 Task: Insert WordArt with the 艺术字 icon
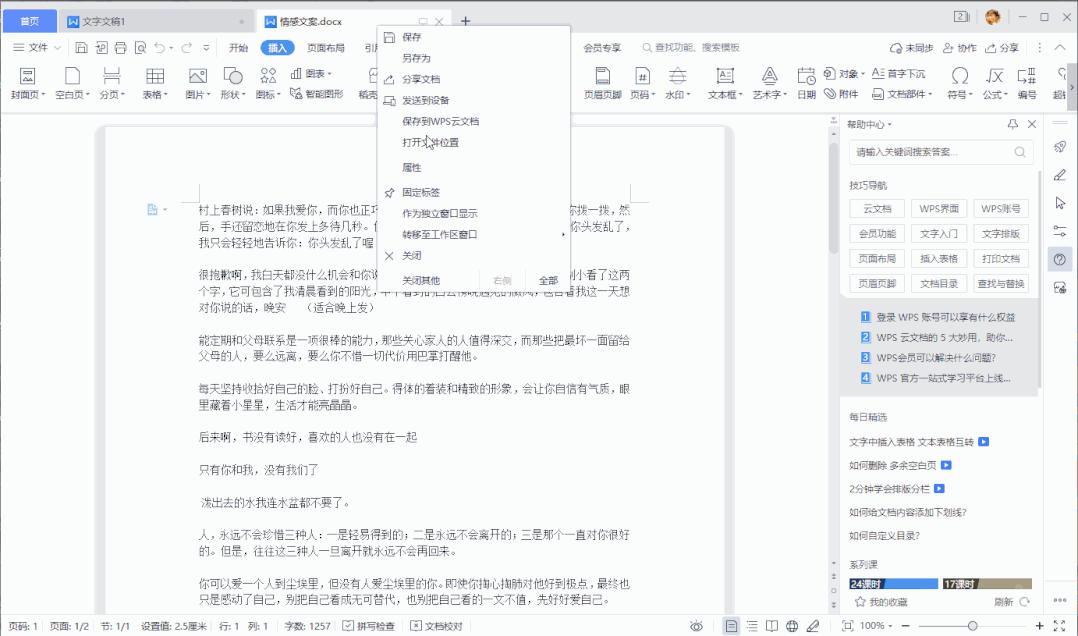coord(768,85)
